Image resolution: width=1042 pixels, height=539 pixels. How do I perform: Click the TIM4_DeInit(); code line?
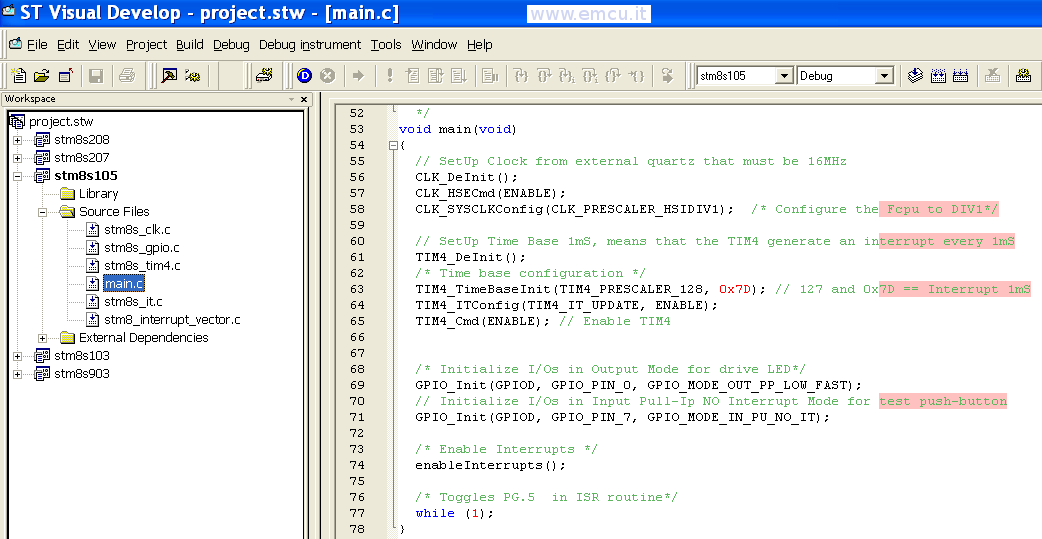coord(470,257)
